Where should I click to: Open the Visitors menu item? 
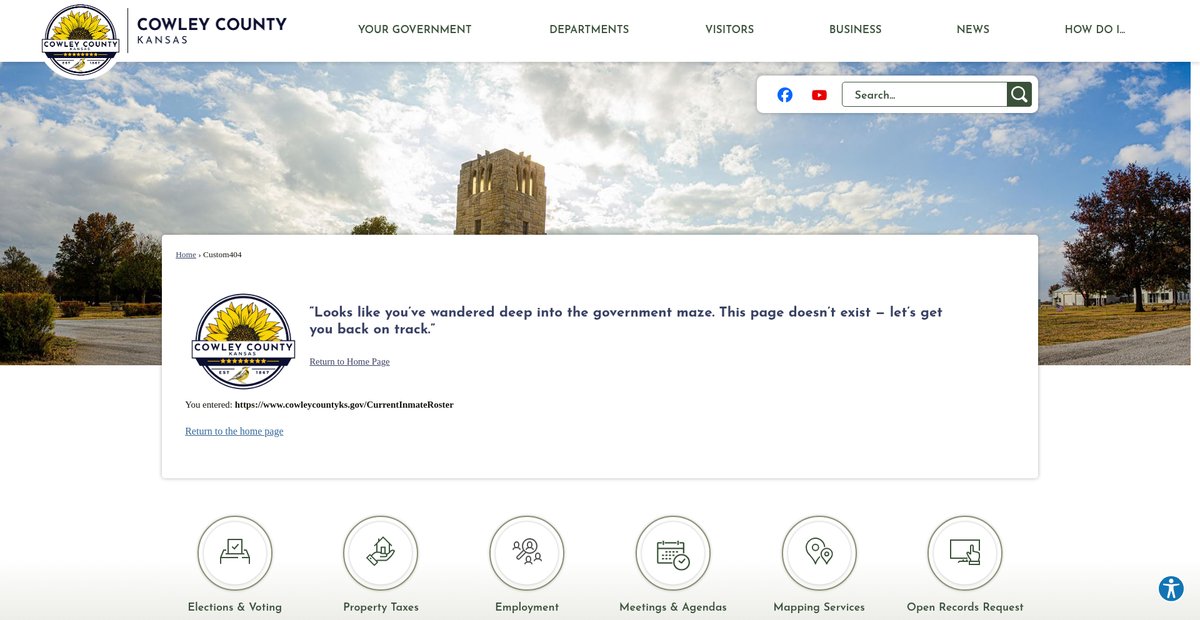(x=729, y=30)
